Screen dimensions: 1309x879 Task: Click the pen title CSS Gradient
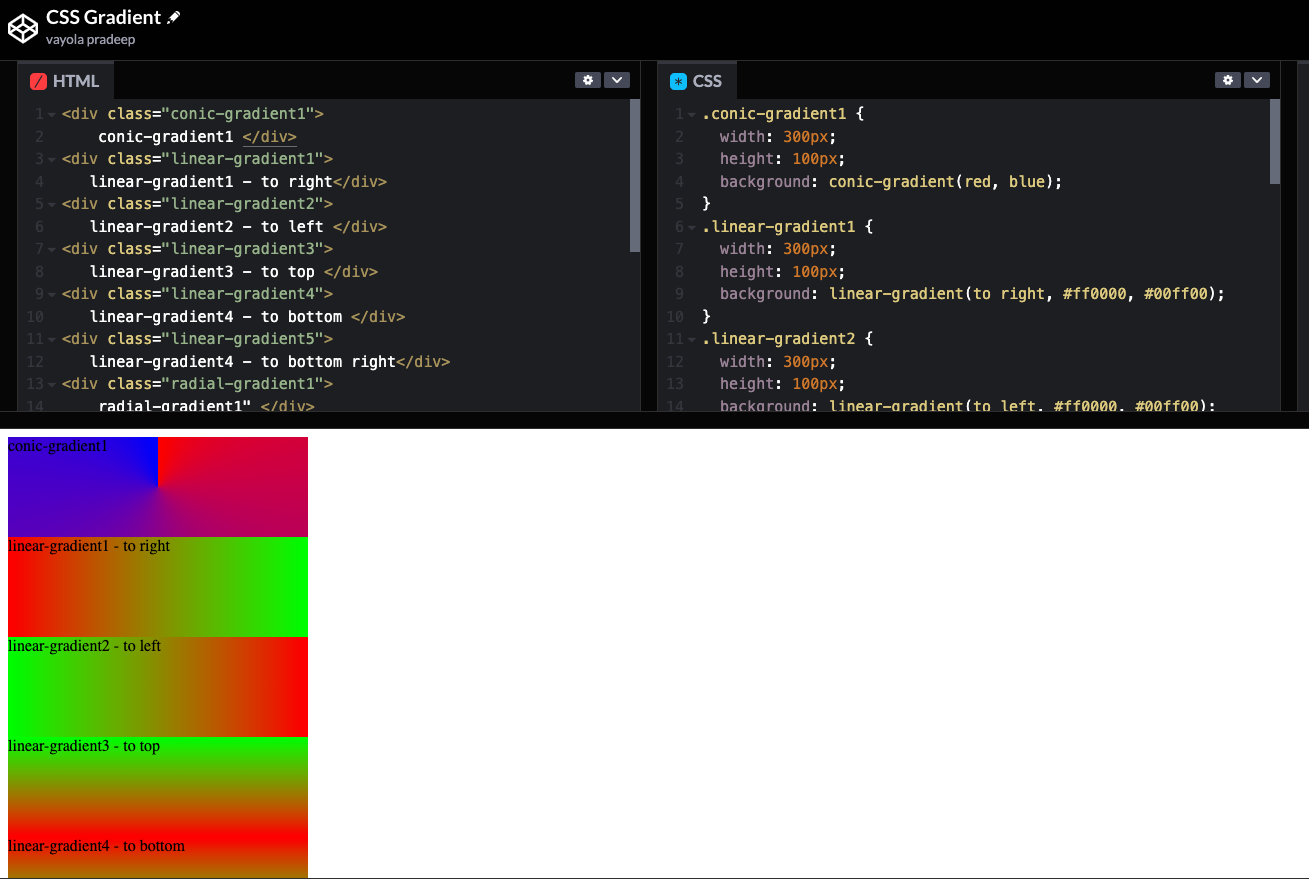(103, 18)
